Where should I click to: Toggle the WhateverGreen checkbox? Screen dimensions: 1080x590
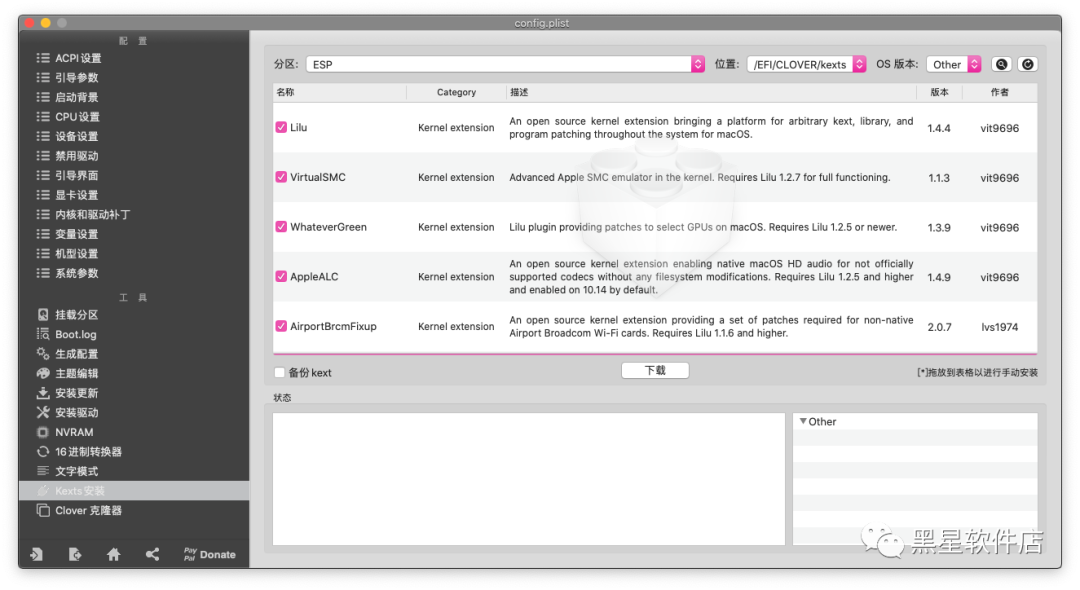click(x=281, y=226)
